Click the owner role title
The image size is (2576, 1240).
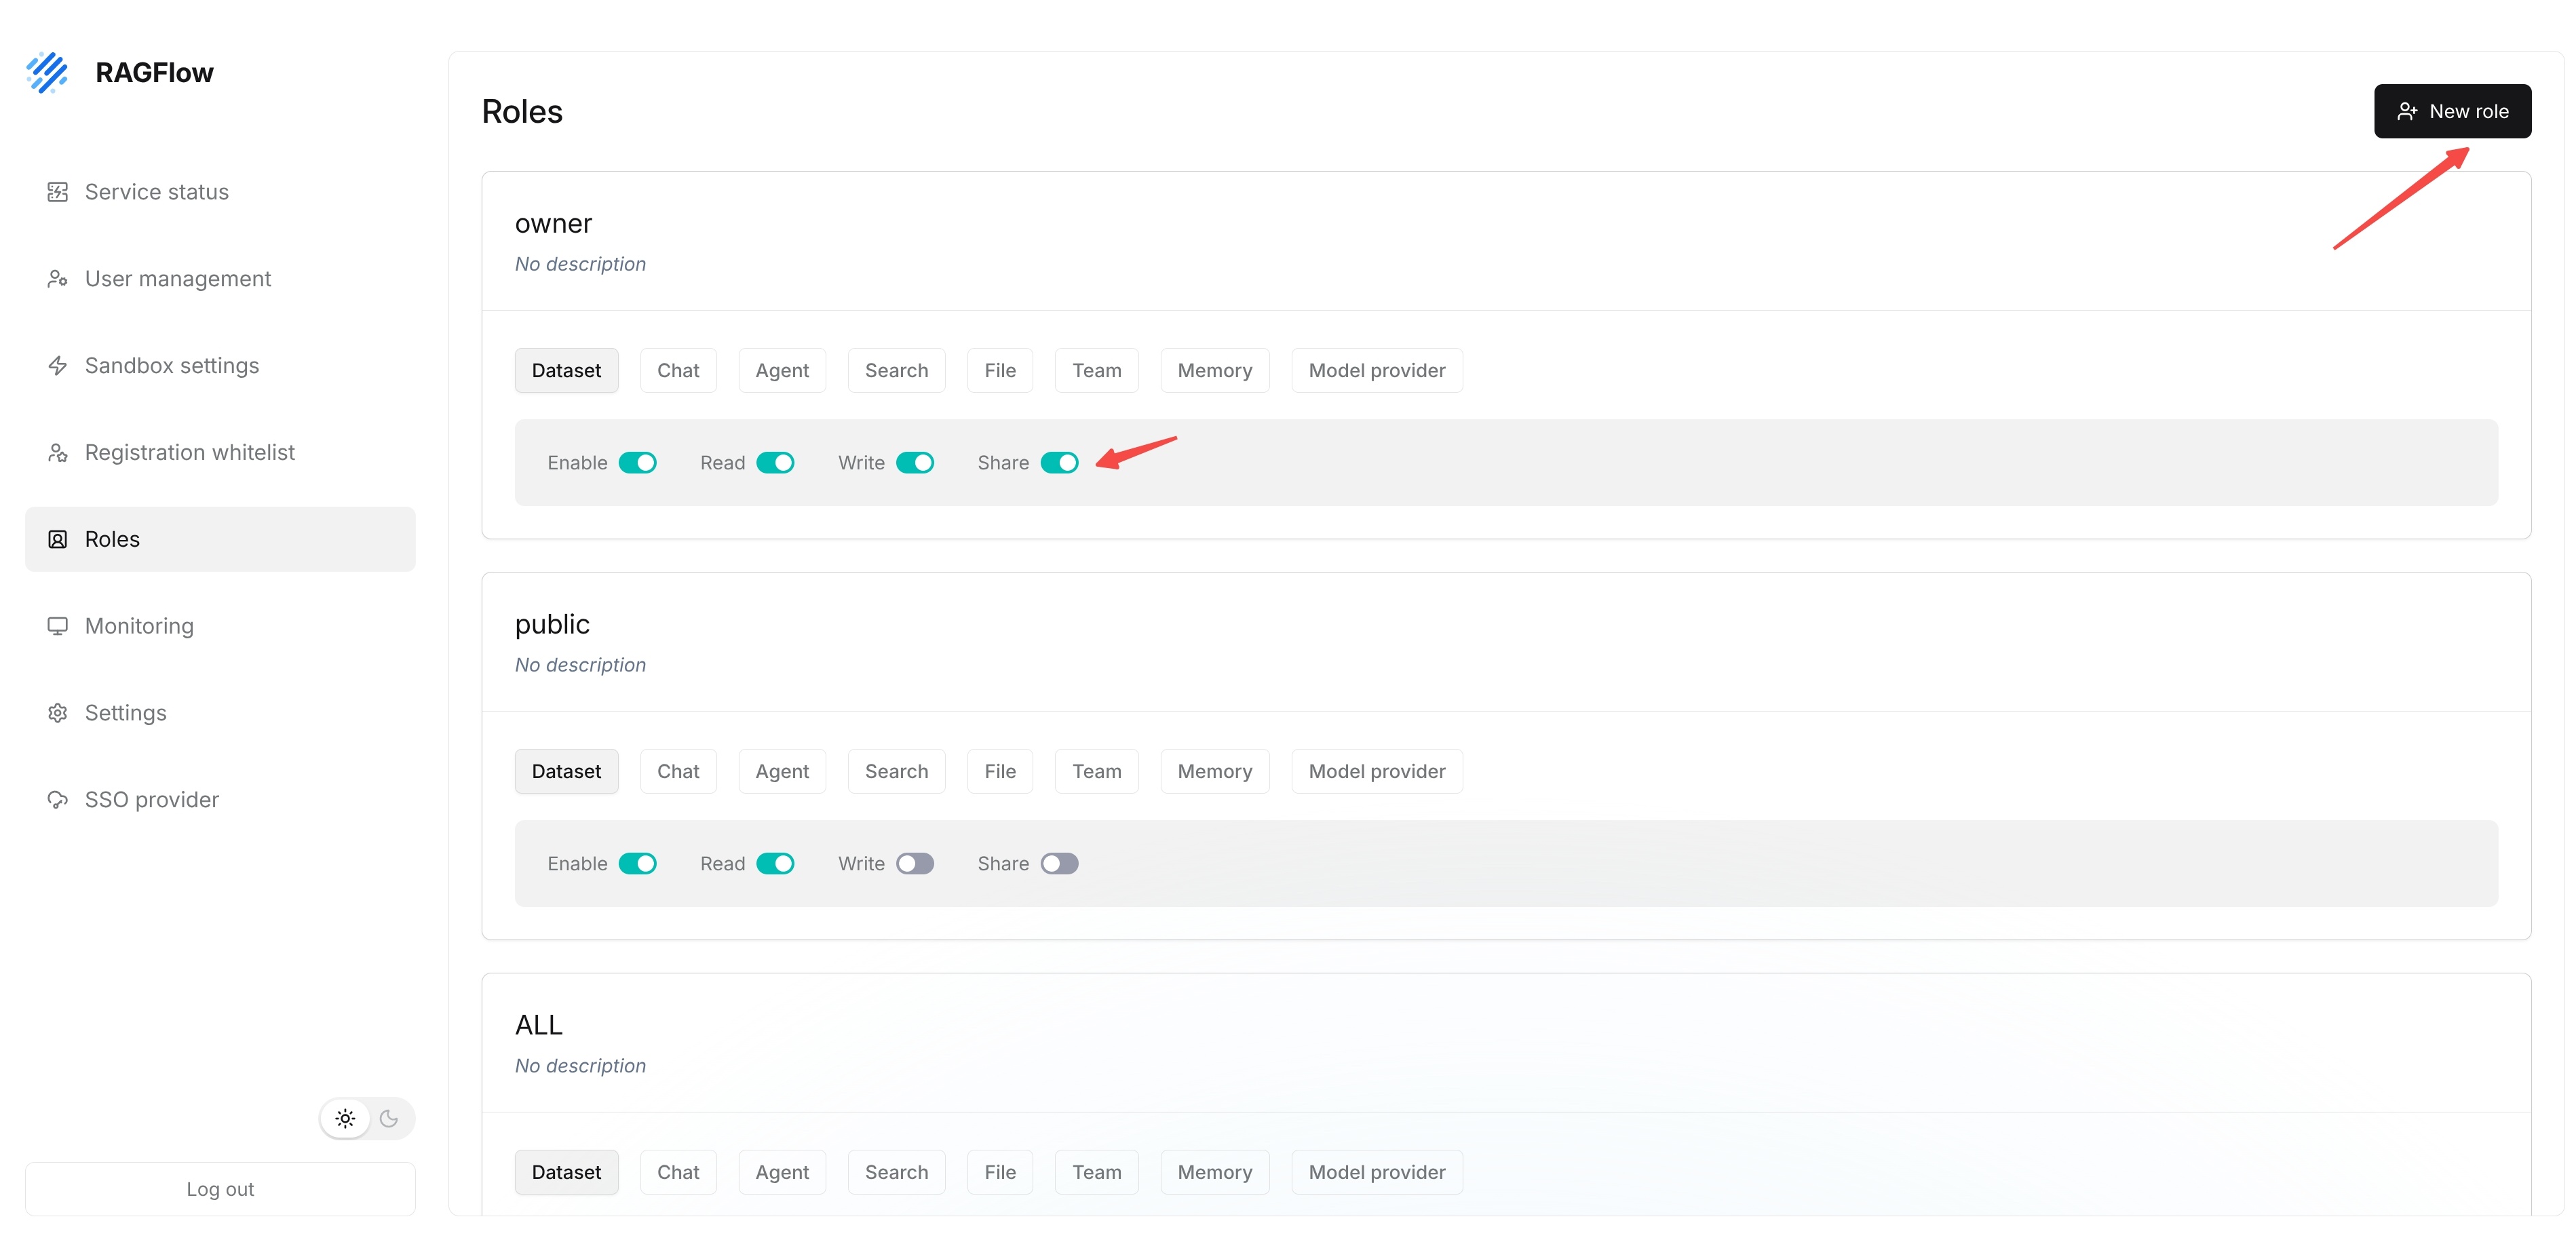pyautogui.click(x=553, y=224)
